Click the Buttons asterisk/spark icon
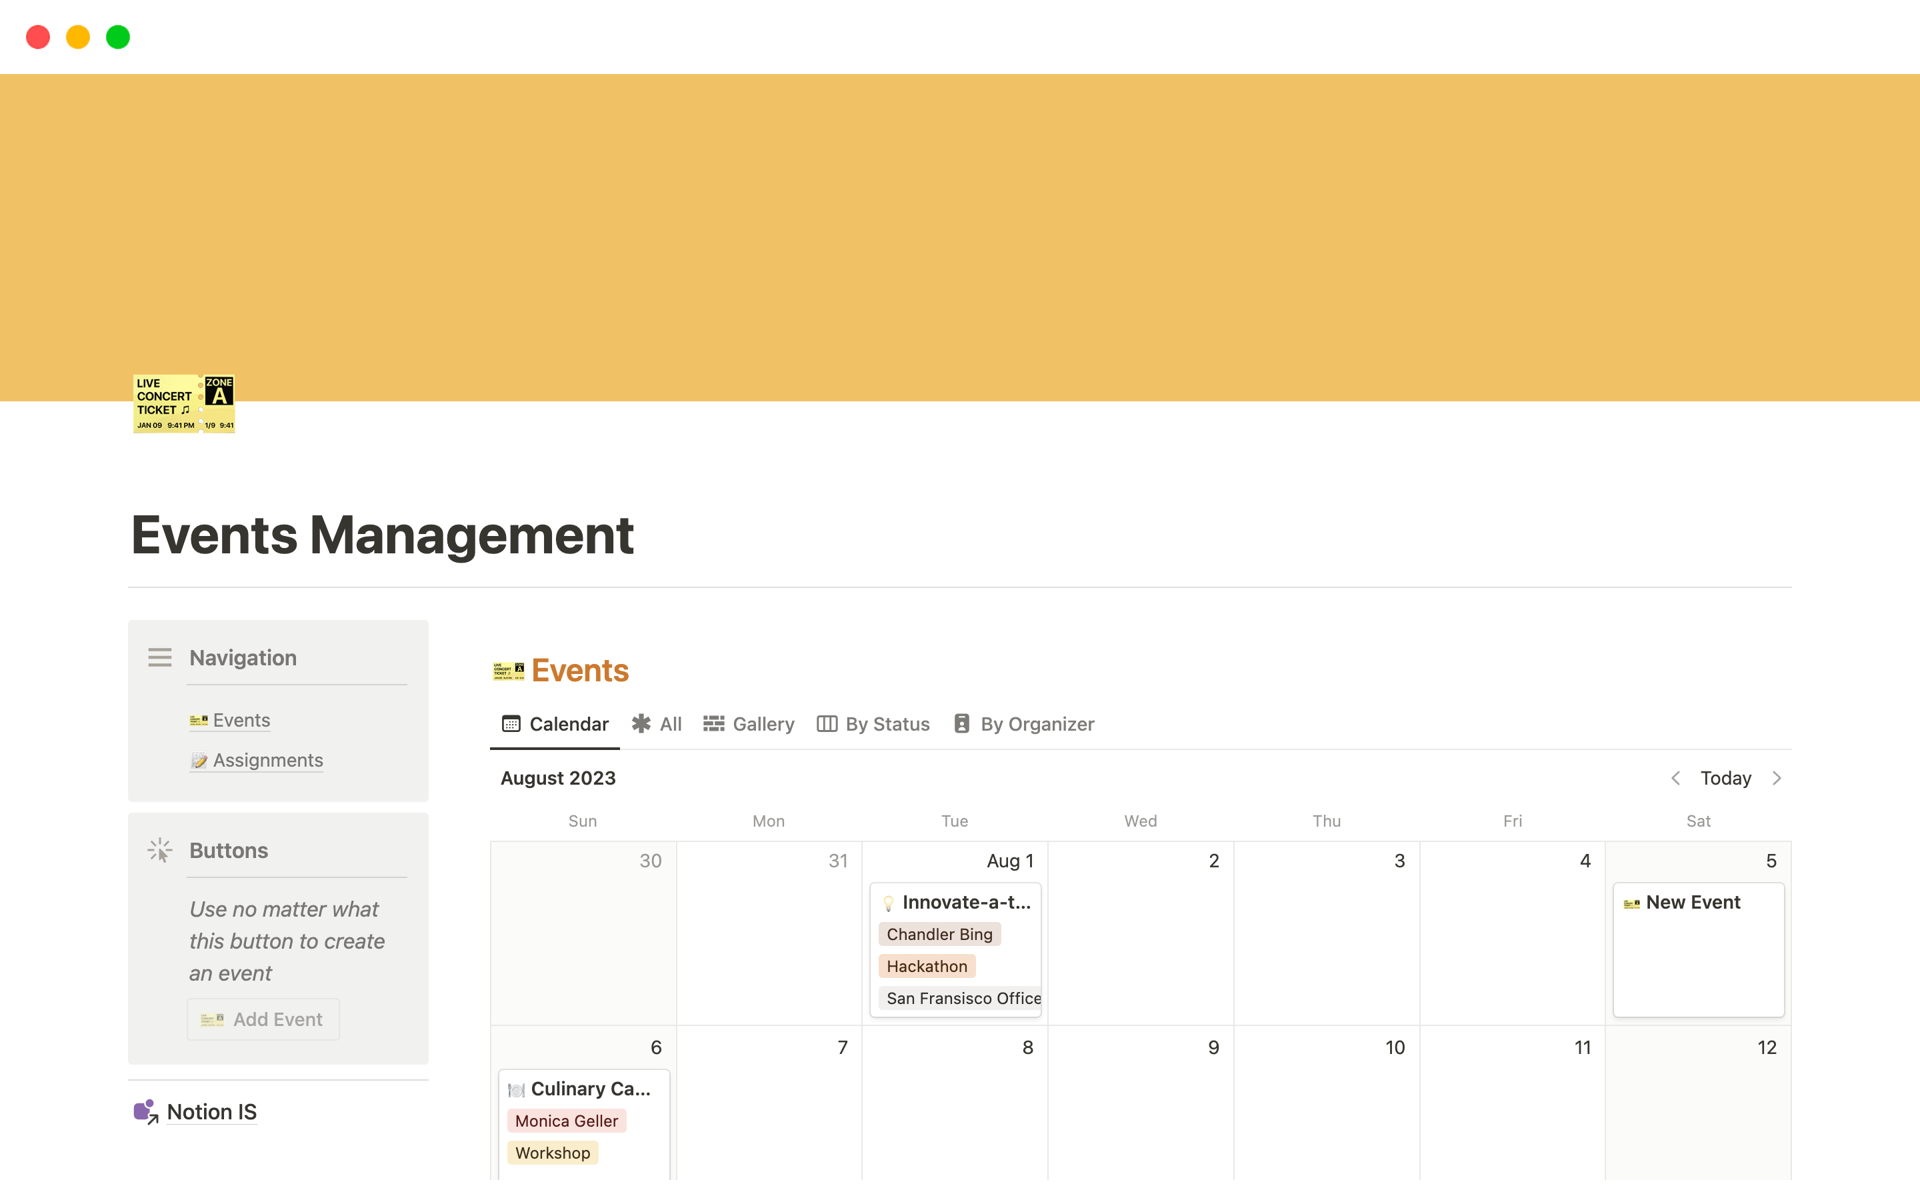 (160, 850)
